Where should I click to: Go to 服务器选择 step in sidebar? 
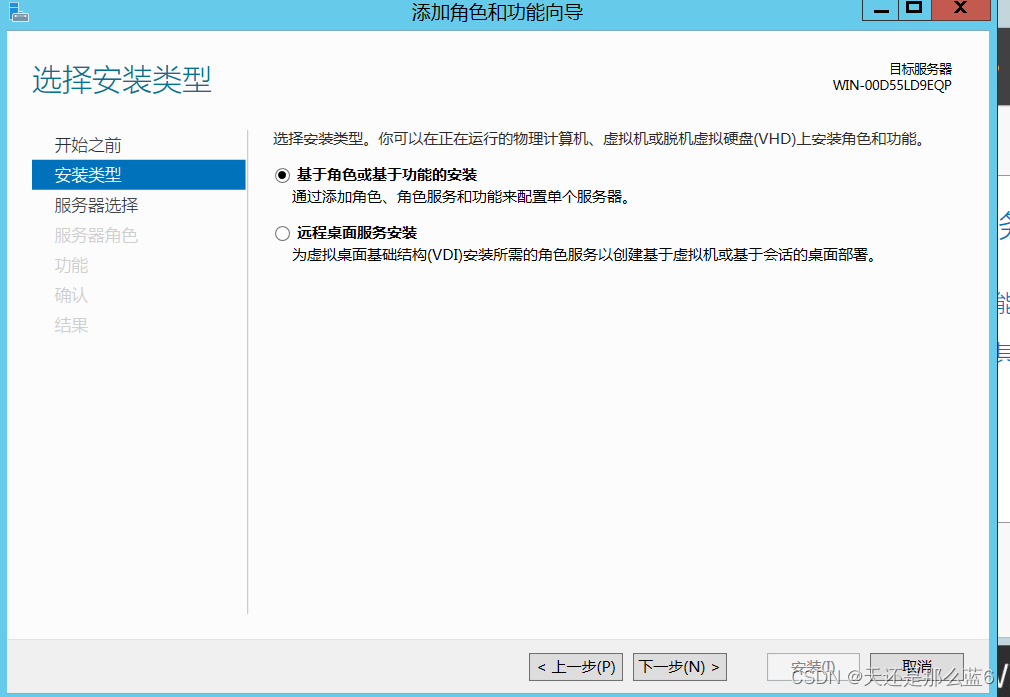[97, 205]
